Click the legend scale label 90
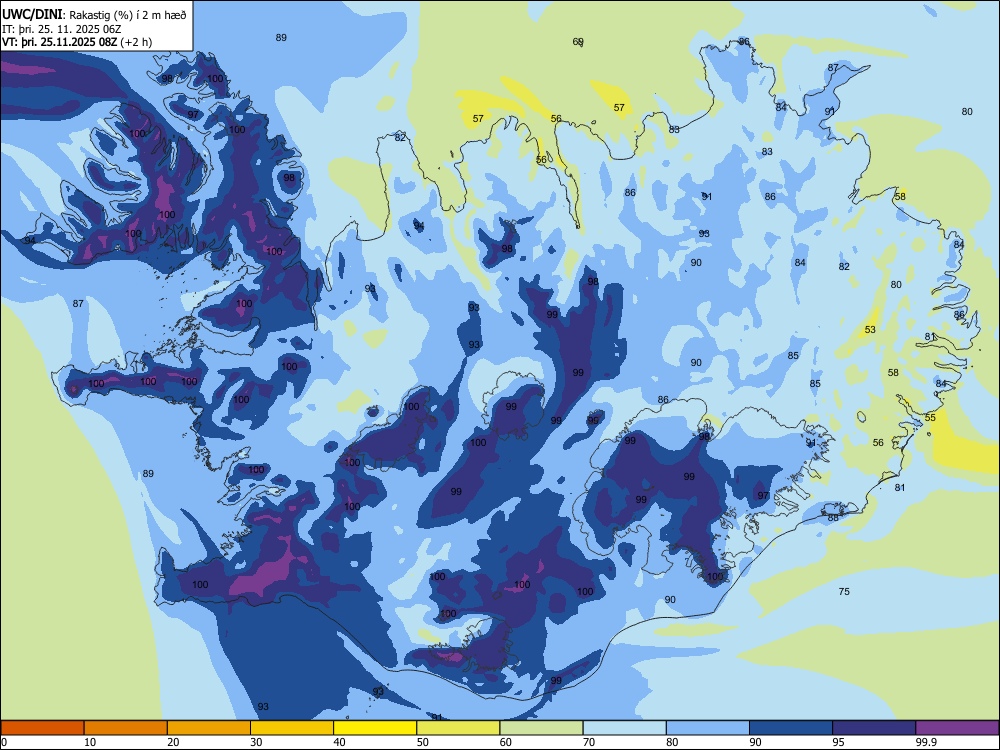This screenshot has height=750, width=1000. tap(755, 742)
